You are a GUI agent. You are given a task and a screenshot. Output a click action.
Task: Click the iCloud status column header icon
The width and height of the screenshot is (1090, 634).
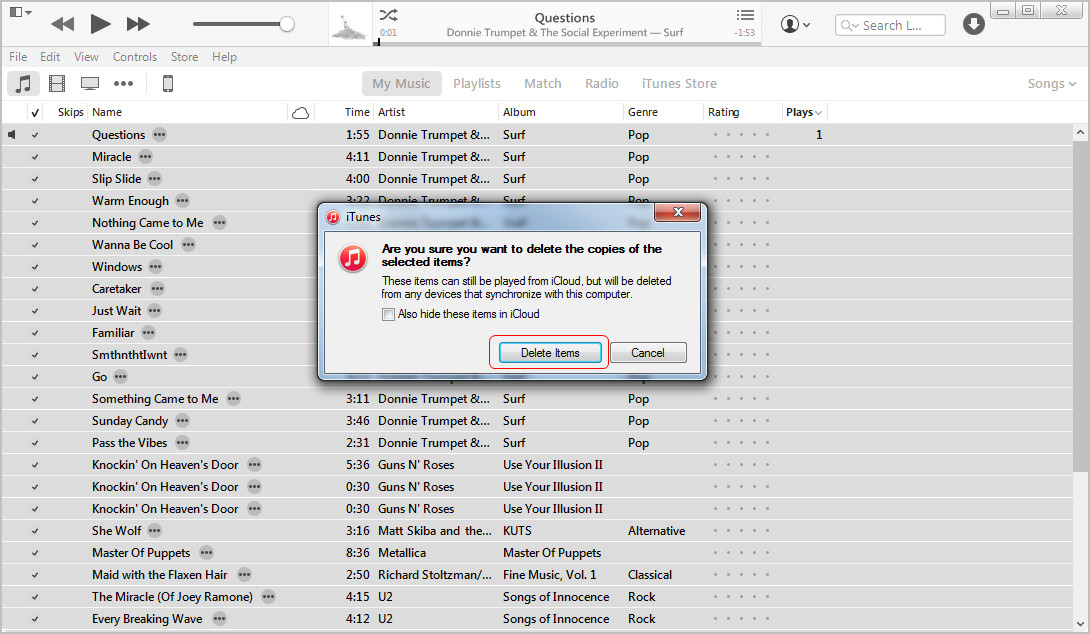click(300, 113)
